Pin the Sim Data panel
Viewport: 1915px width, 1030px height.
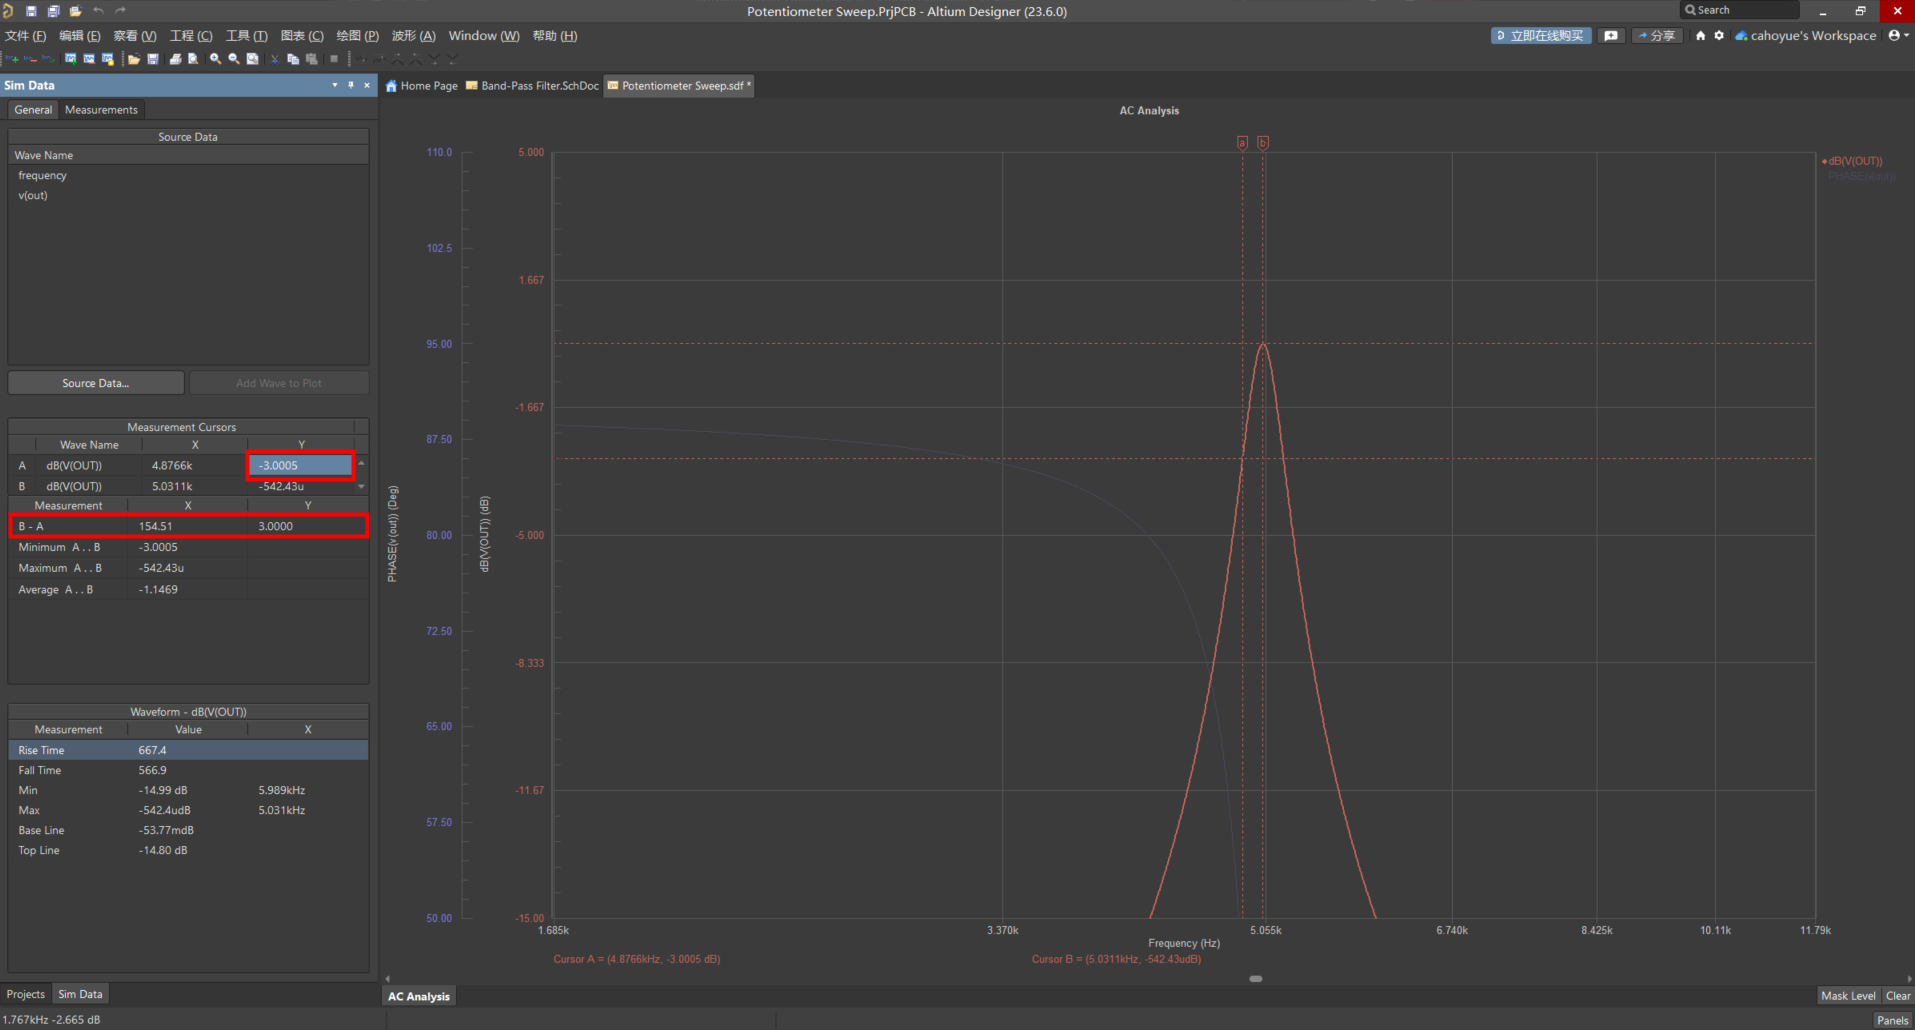pos(351,85)
